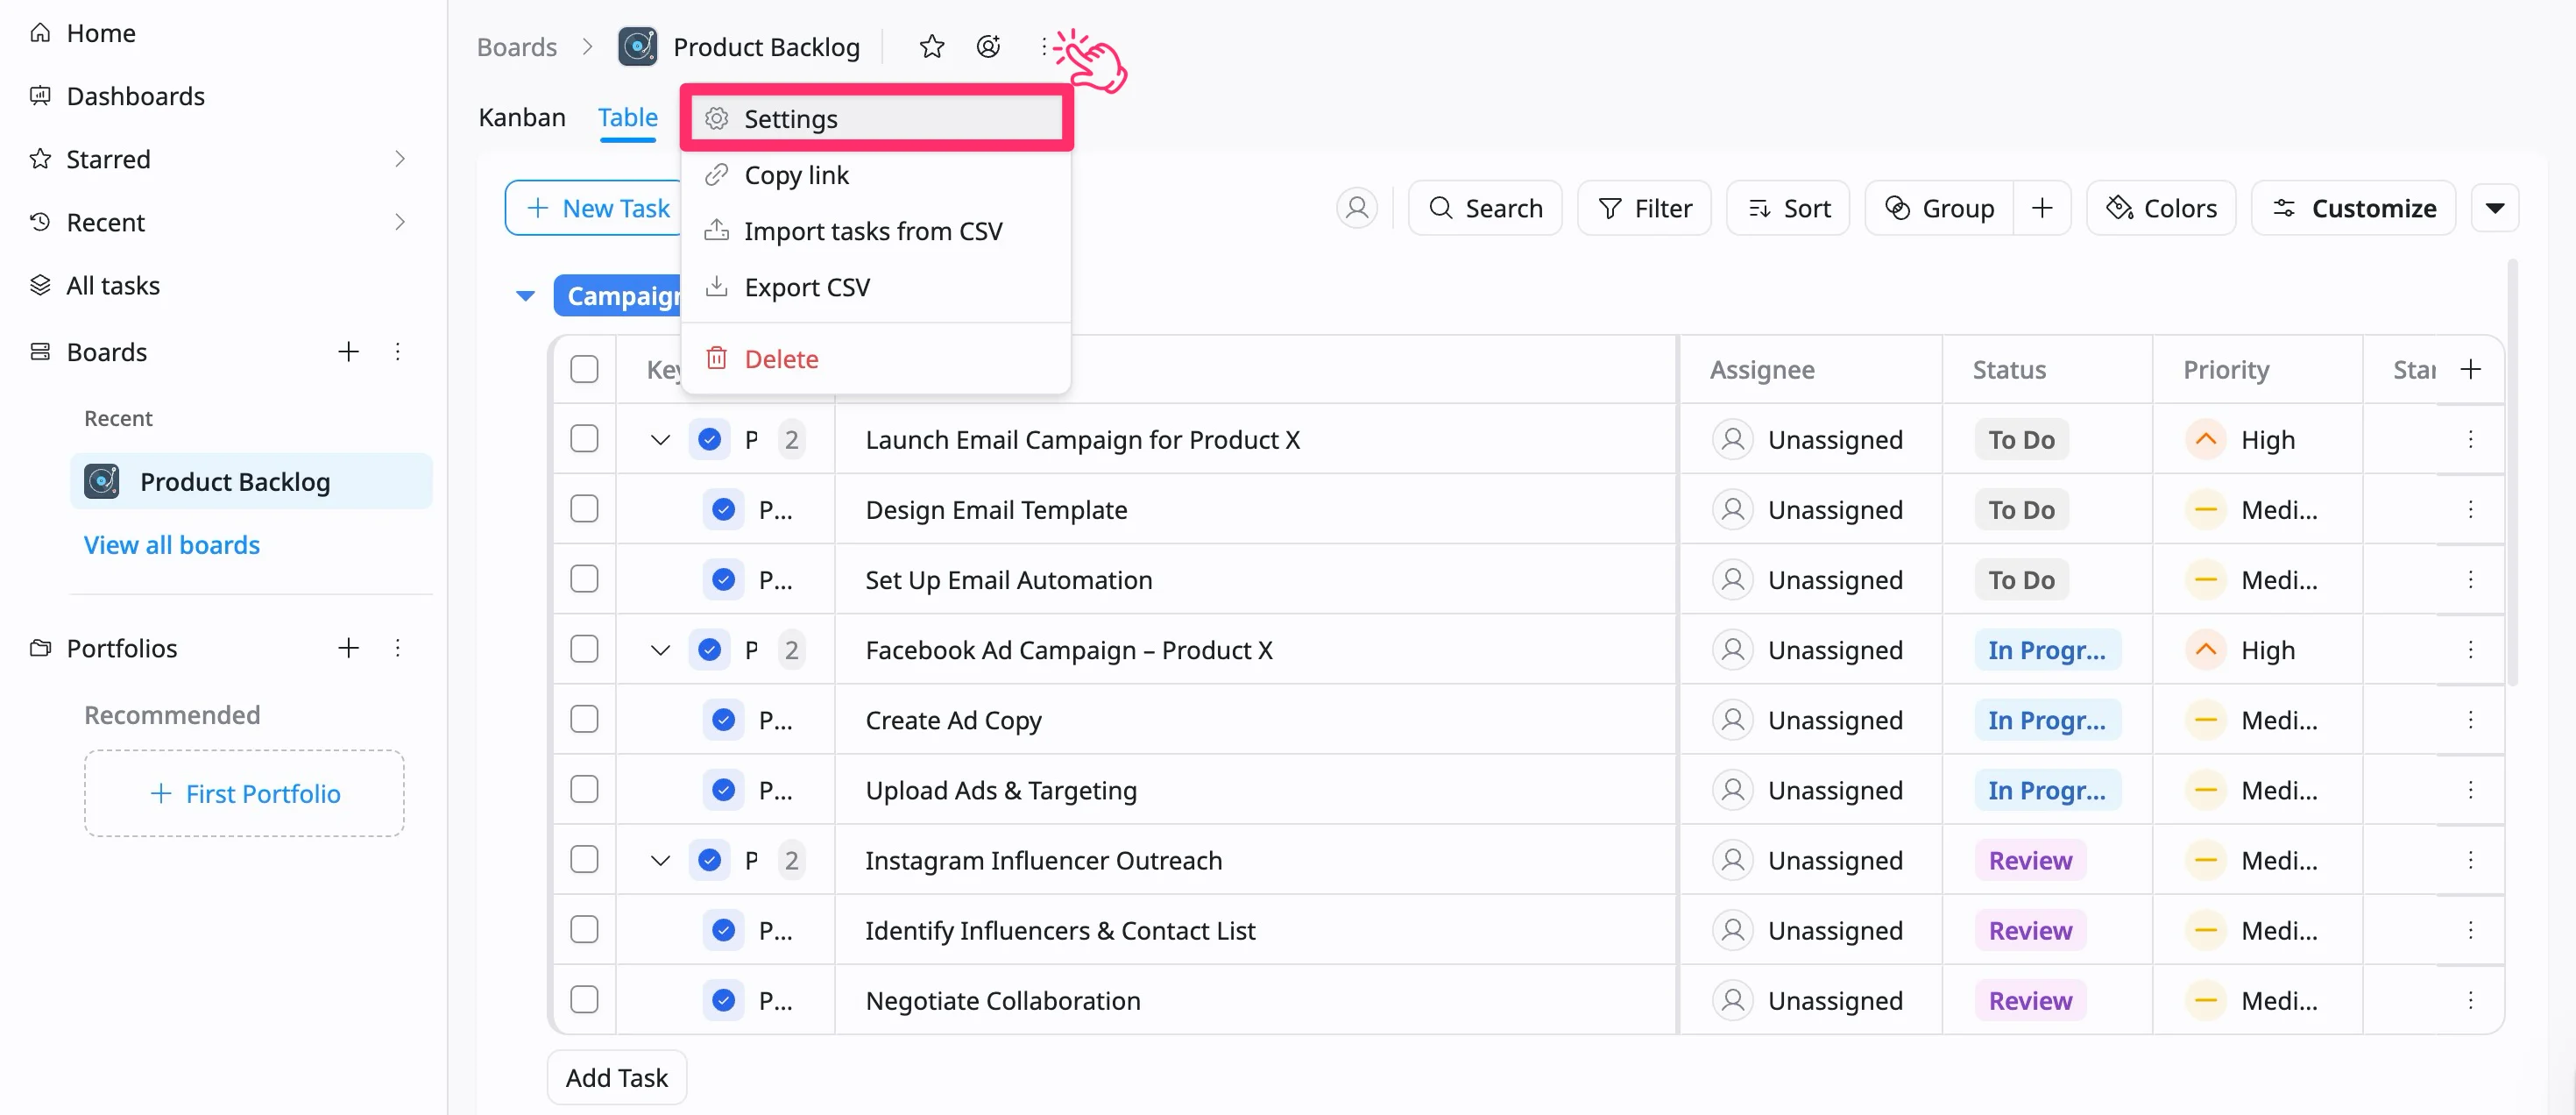
Task: Select Export CSV menu item
Action: pyautogui.click(x=876, y=287)
